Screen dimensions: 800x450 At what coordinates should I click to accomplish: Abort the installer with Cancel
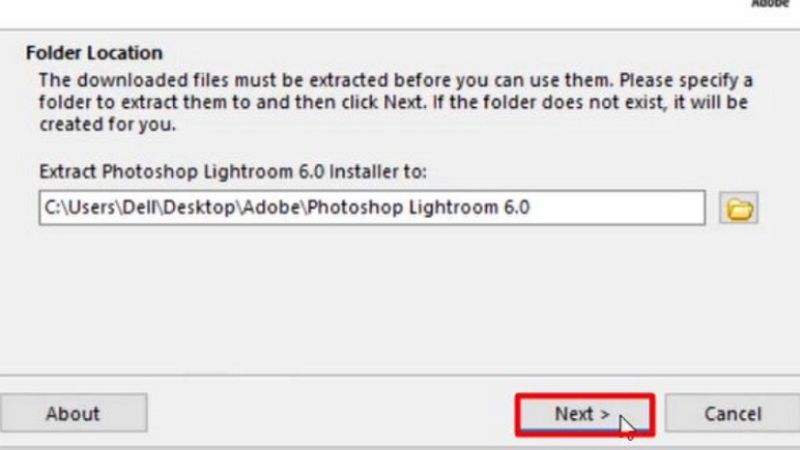tap(732, 413)
